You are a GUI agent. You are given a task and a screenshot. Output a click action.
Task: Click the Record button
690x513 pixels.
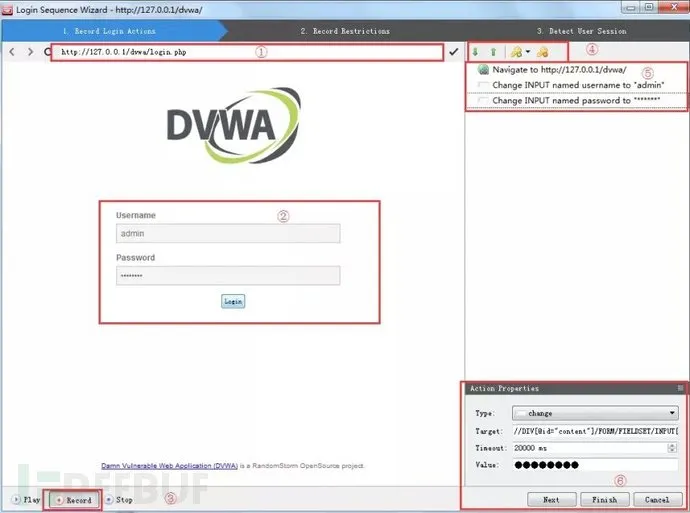73,500
